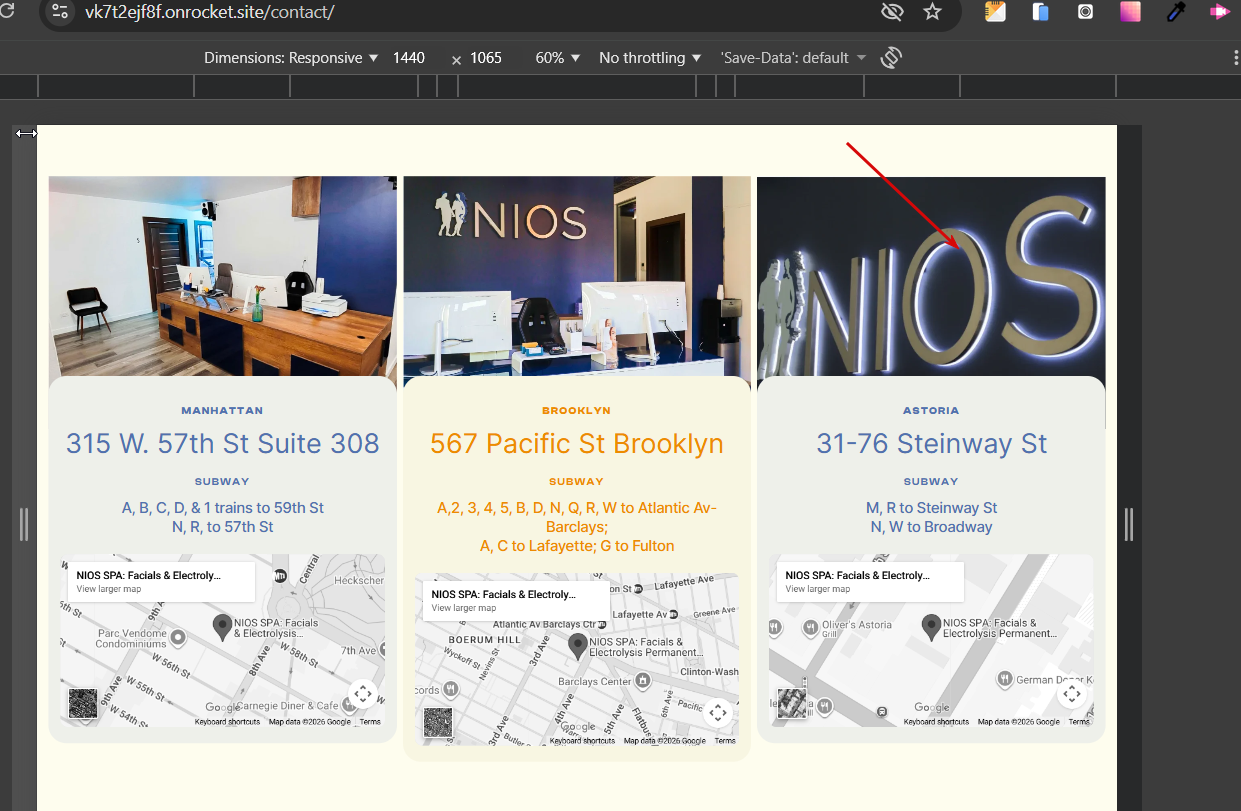The image size is (1241, 811).
Task: Click the address bar URL text
Action: tap(209, 12)
